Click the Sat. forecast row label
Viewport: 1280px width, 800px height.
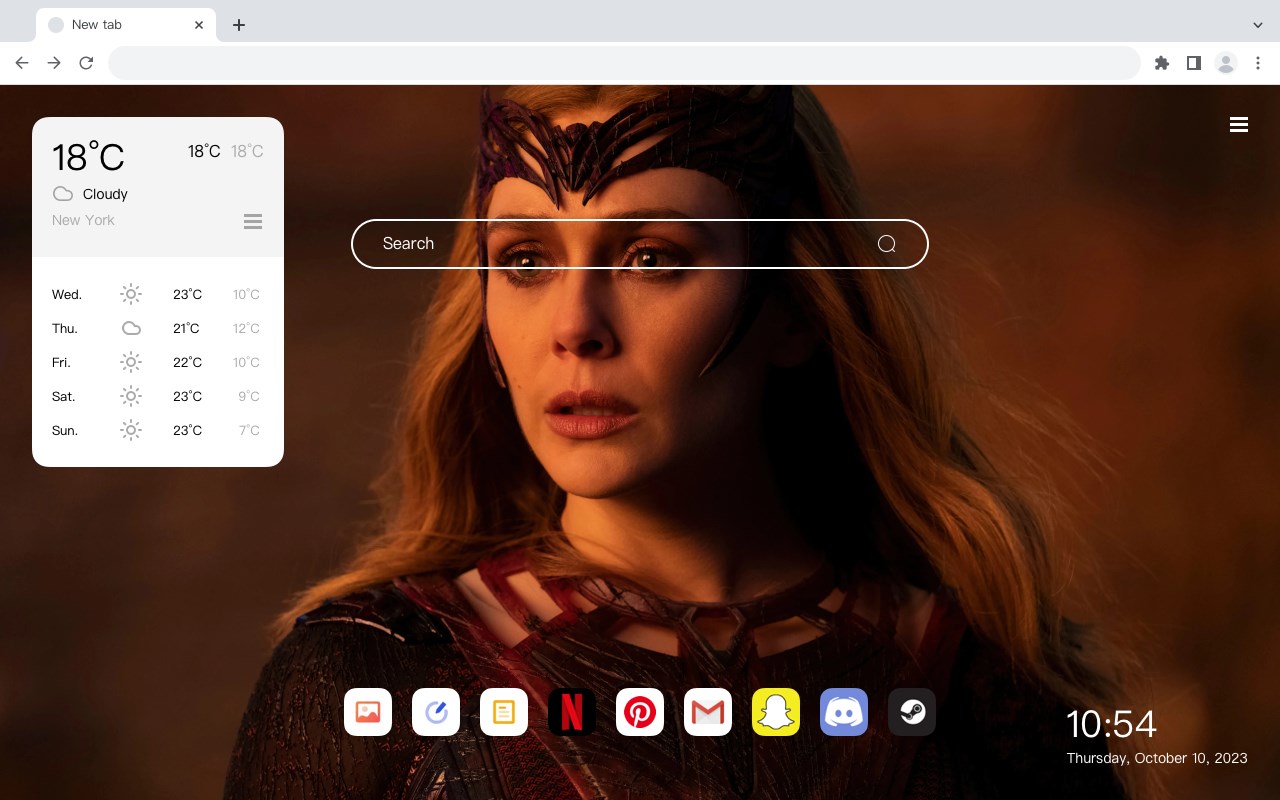pos(64,396)
